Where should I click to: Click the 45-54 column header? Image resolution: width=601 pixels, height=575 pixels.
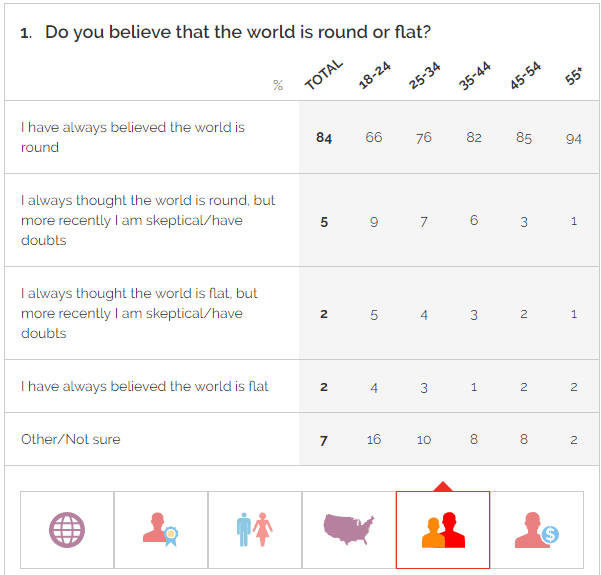pyautogui.click(x=525, y=75)
